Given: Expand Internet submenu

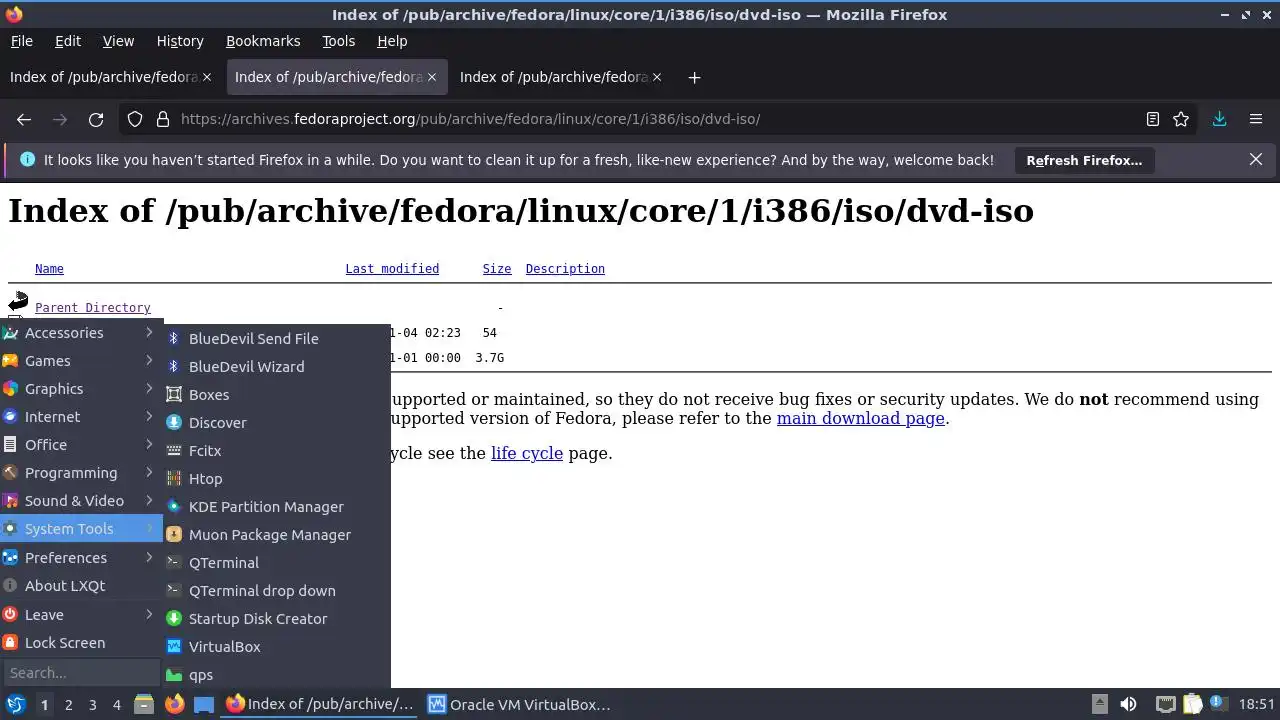Looking at the screenshot, I should click(x=81, y=417).
